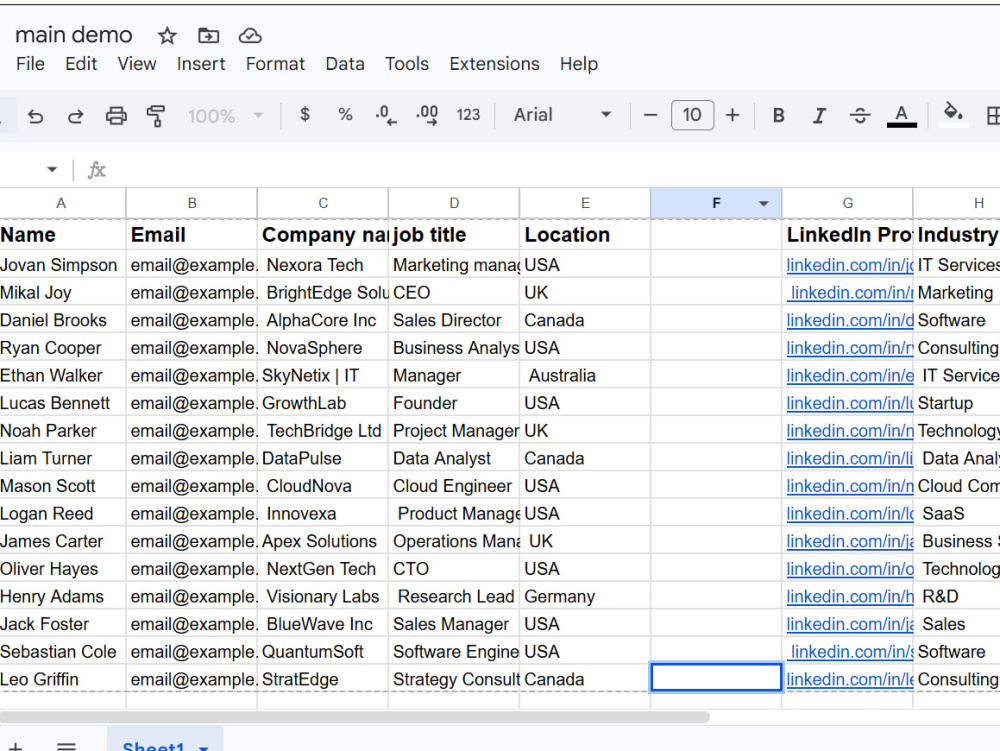Select cell containing Nexora Tech
This screenshot has width=1000, height=751.
click(323, 265)
